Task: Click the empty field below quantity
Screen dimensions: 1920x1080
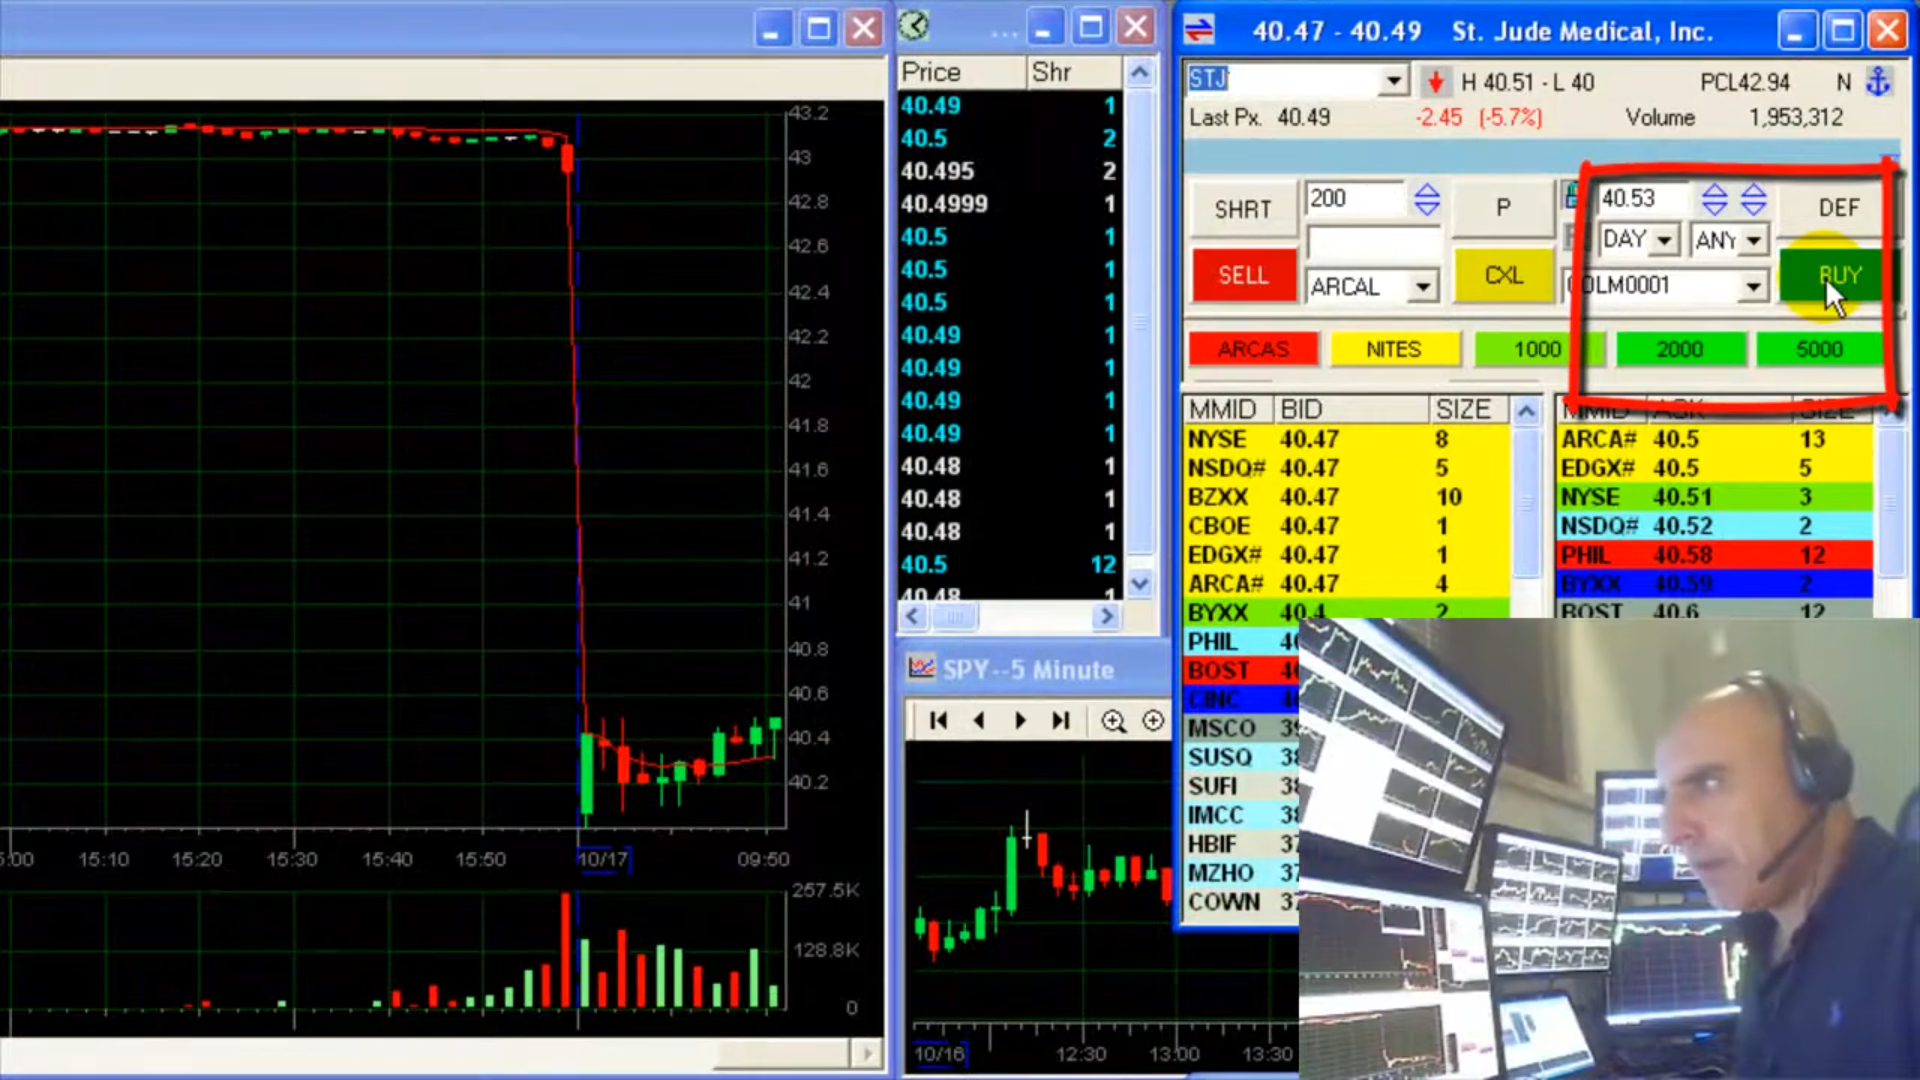Action: pyautogui.click(x=1374, y=241)
